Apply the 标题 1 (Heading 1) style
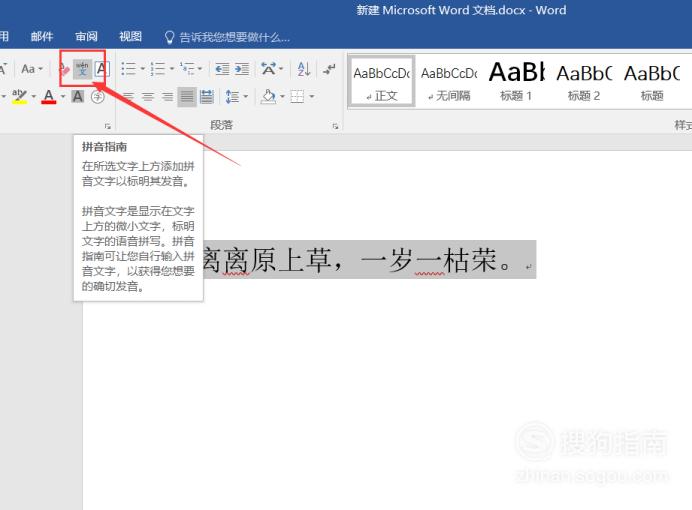 click(516, 82)
